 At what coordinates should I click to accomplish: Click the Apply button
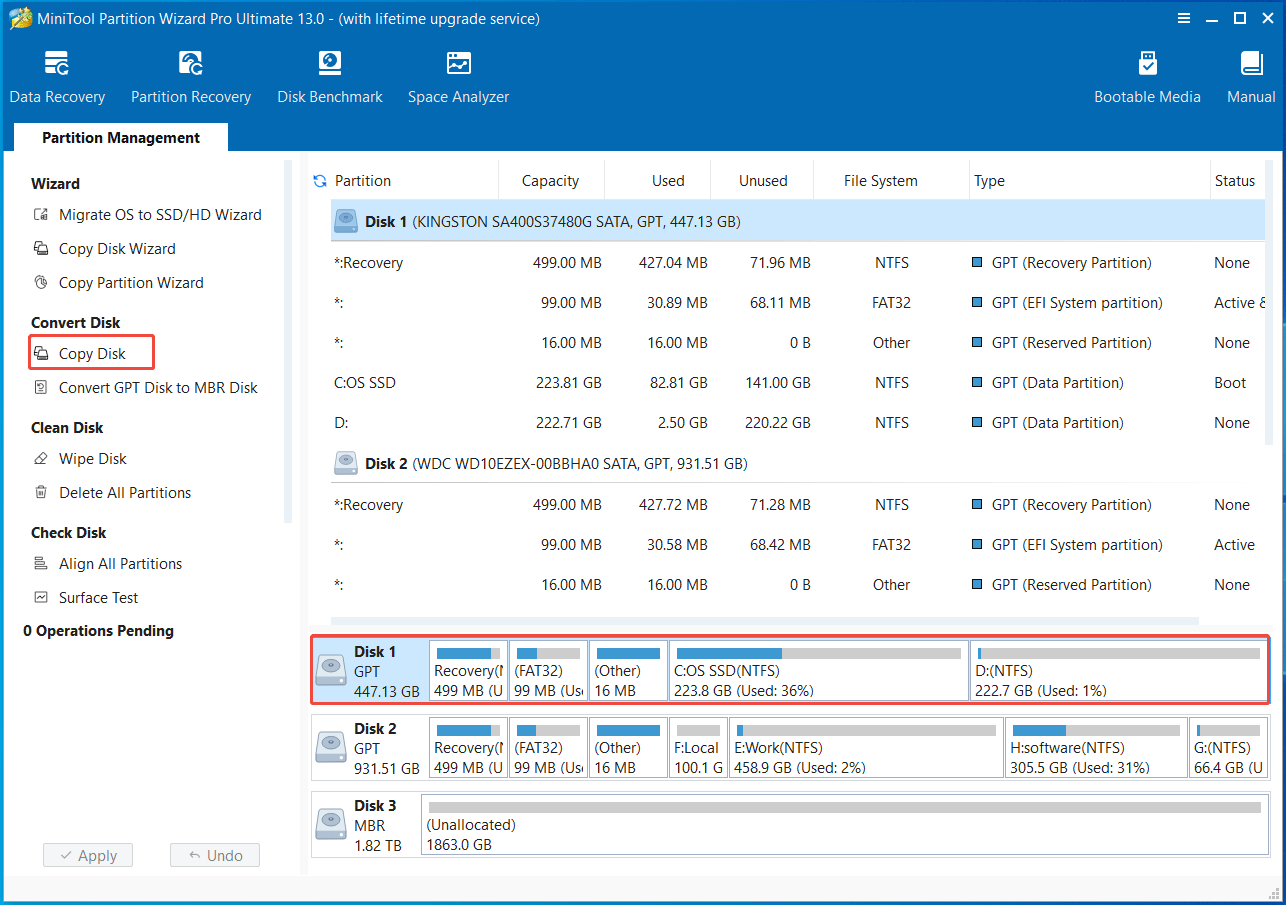tap(87, 855)
